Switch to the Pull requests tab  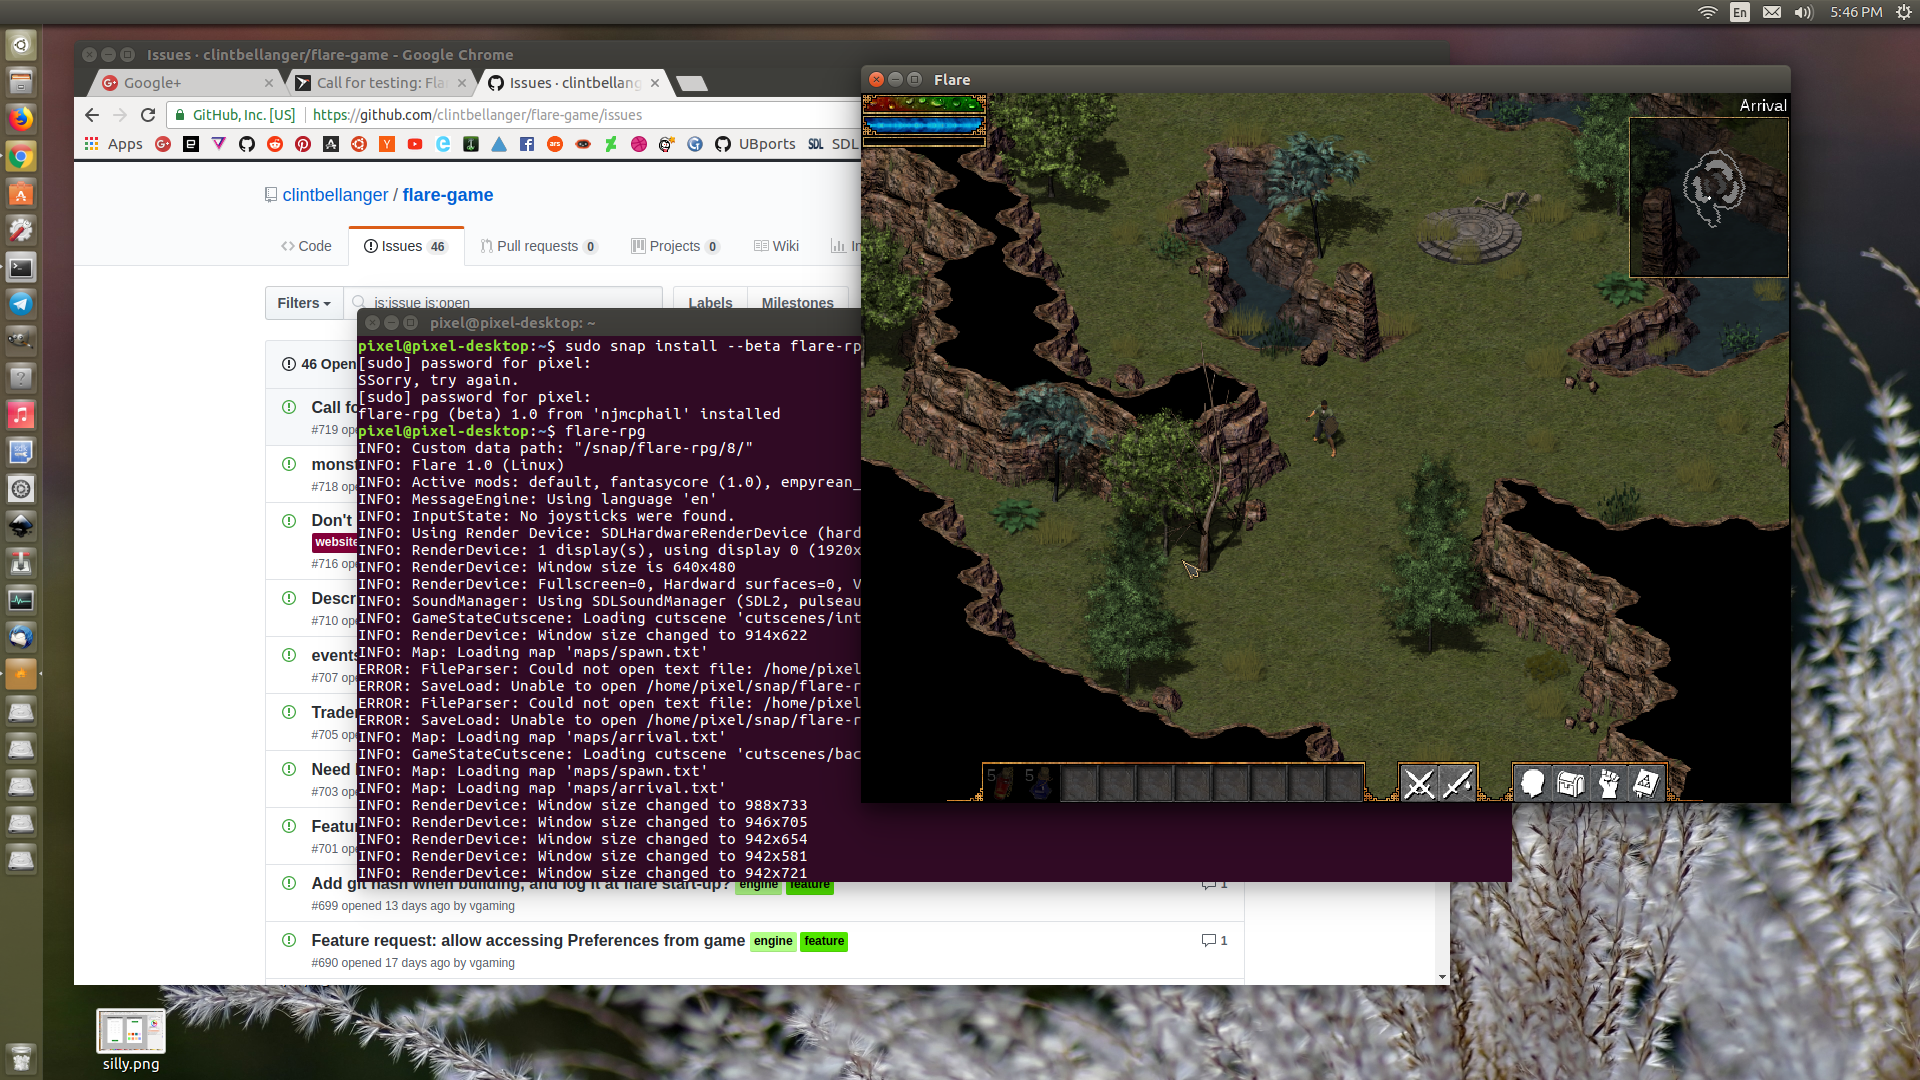537,246
